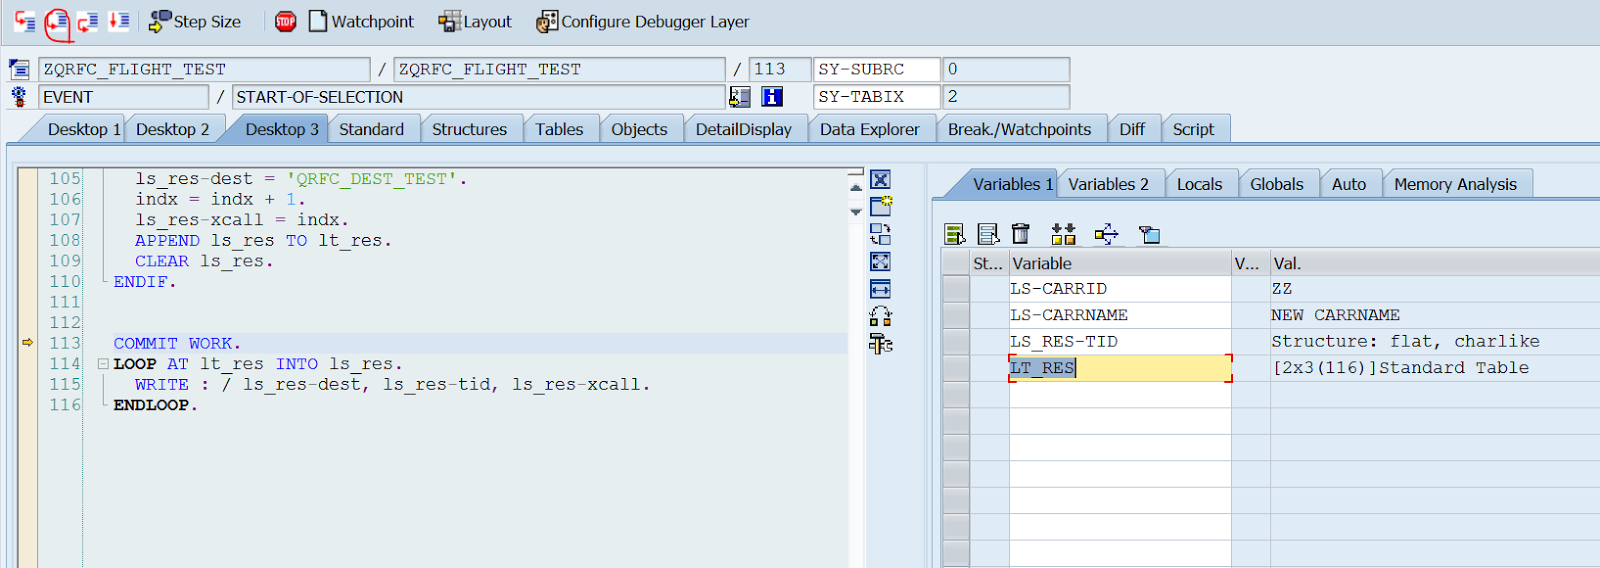Click the blue information icon
The height and width of the screenshot is (568, 1600).
point(772,97)
